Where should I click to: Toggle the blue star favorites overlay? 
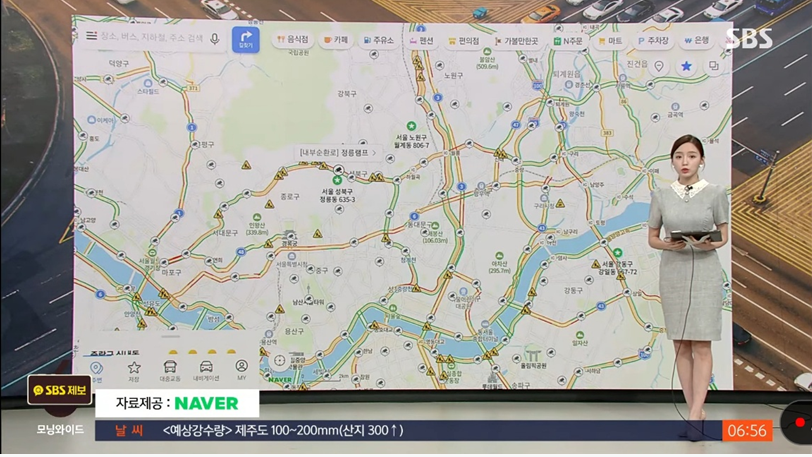[686, 66]
